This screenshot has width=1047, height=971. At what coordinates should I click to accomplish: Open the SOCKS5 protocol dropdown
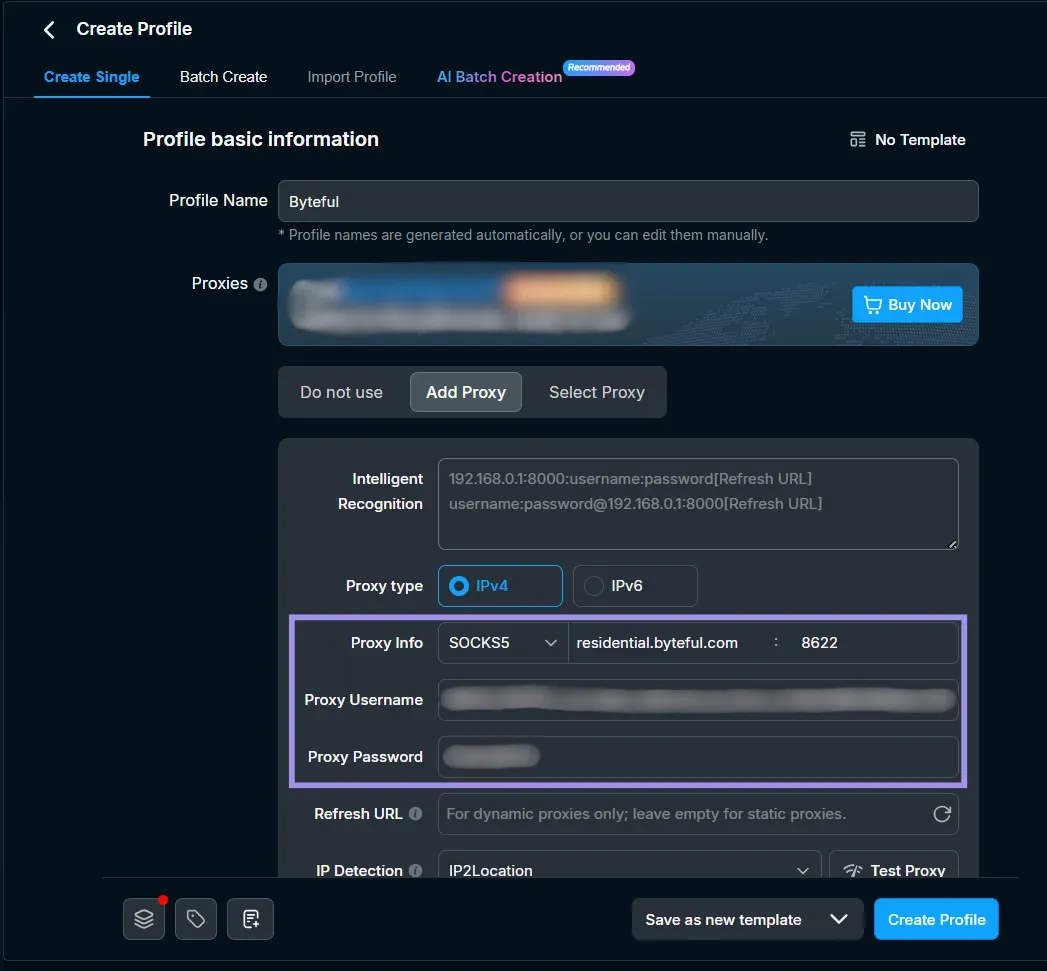coord(503,642)
